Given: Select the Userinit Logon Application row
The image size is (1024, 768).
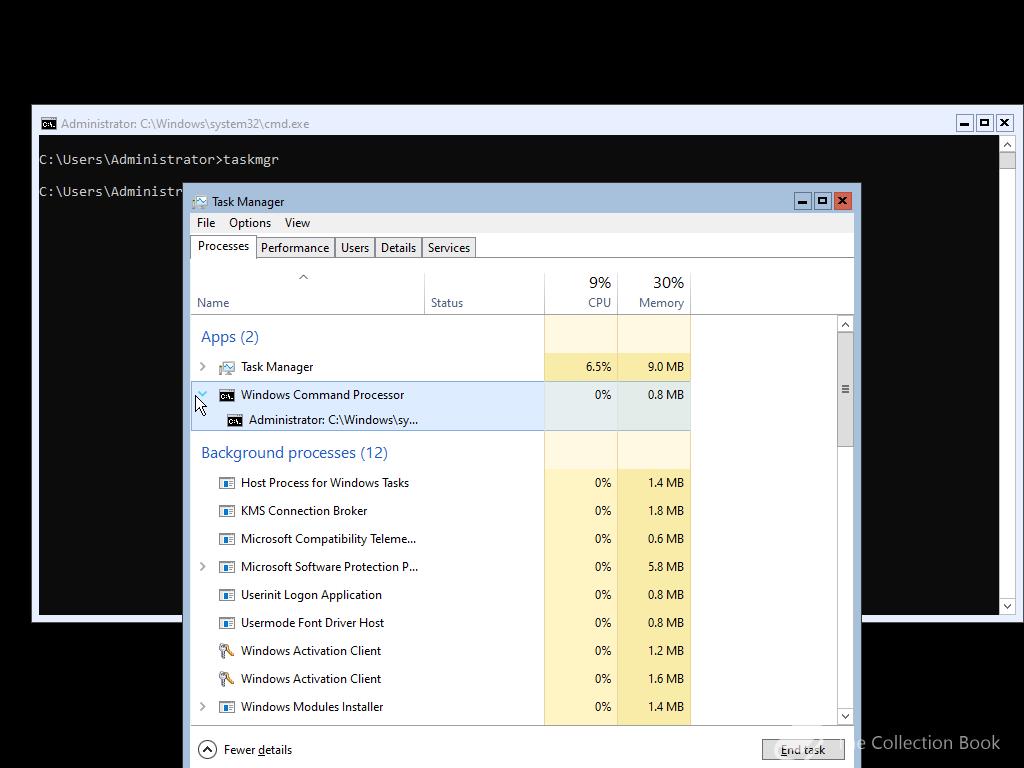Looking at the screenshot, I should tap(311, 596).
